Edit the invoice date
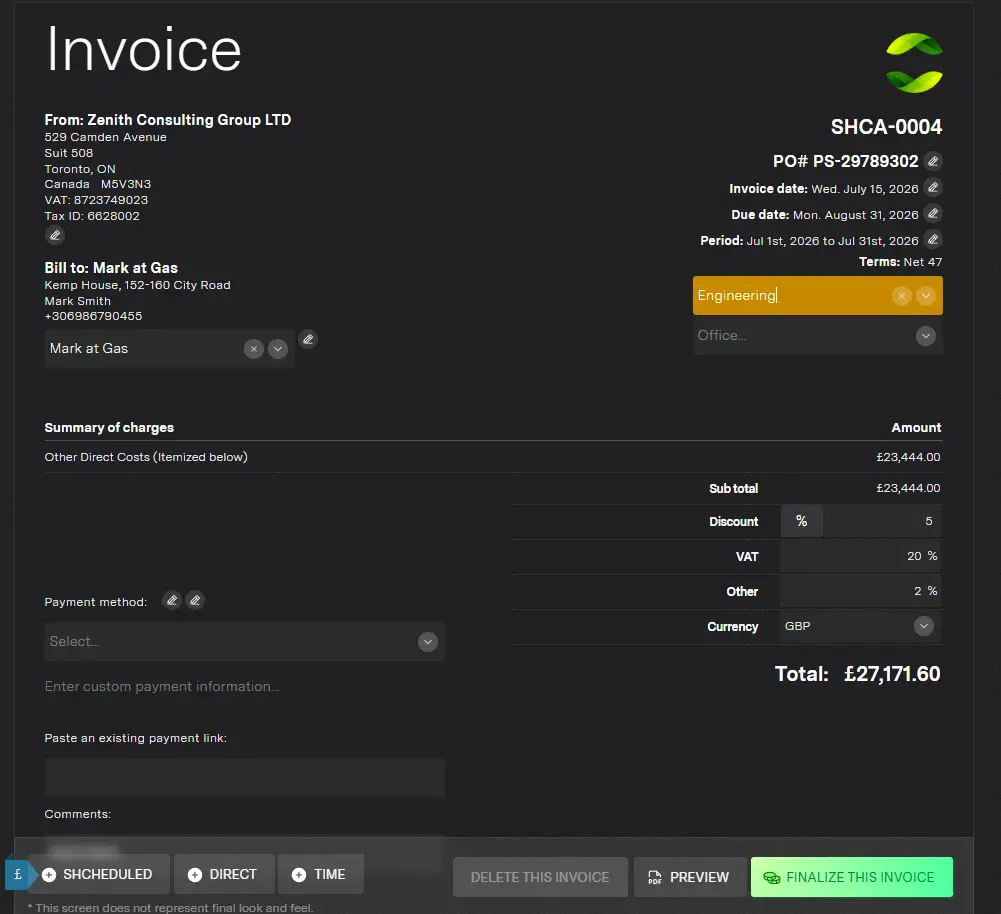The height and width of the screenshot is (914, 1001). [933, 188]
